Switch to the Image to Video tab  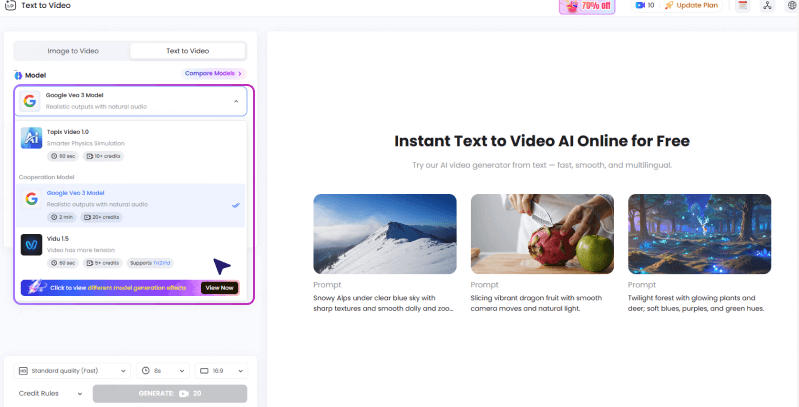75,51
